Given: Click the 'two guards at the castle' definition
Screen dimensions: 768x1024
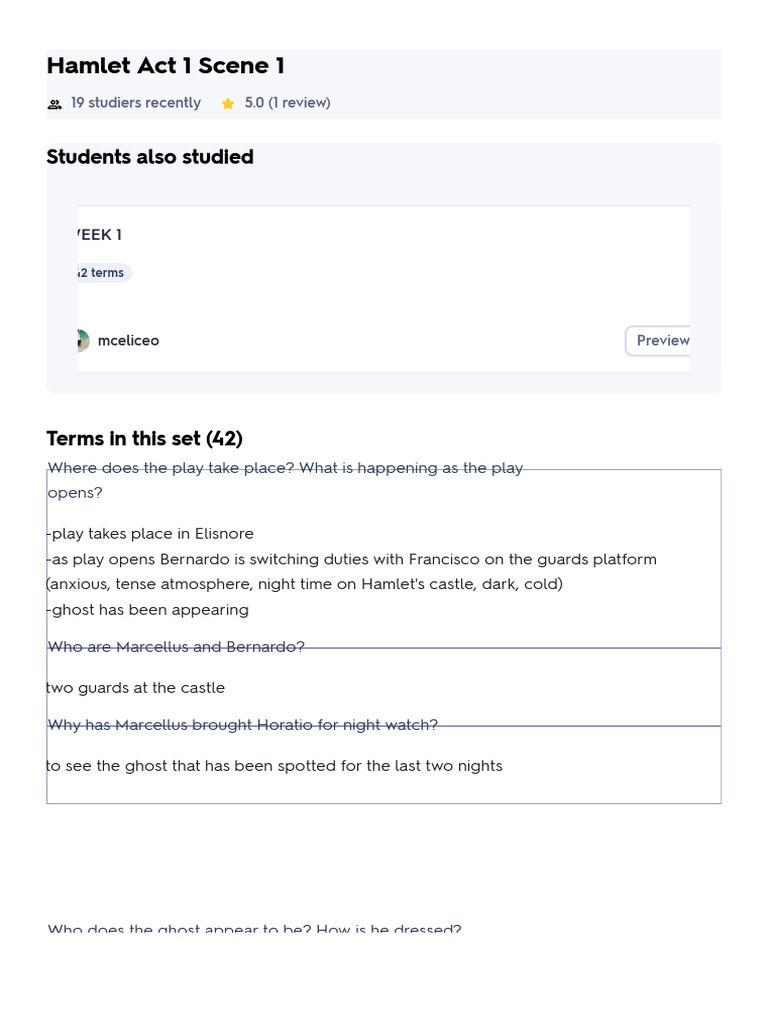Looking at the screenshot, I should (136, 688).
